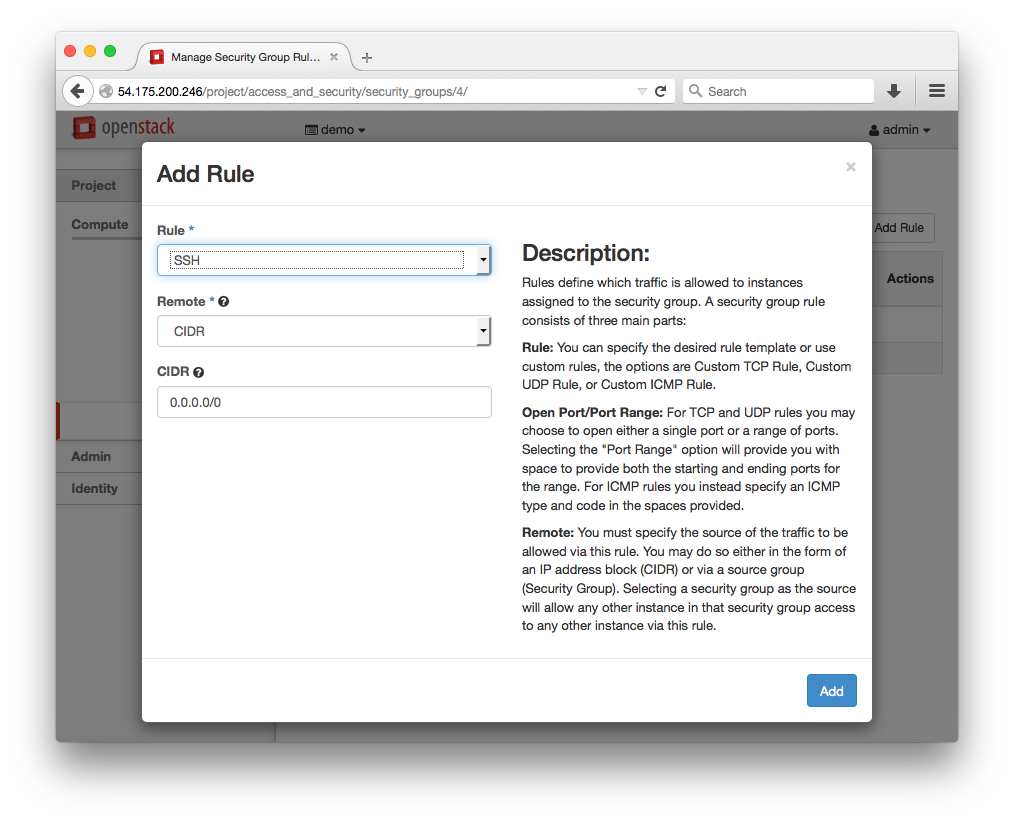This screenshot has height=822, width=1014.
Task: Open a new browser tab with plus
Action: [367, 58]
